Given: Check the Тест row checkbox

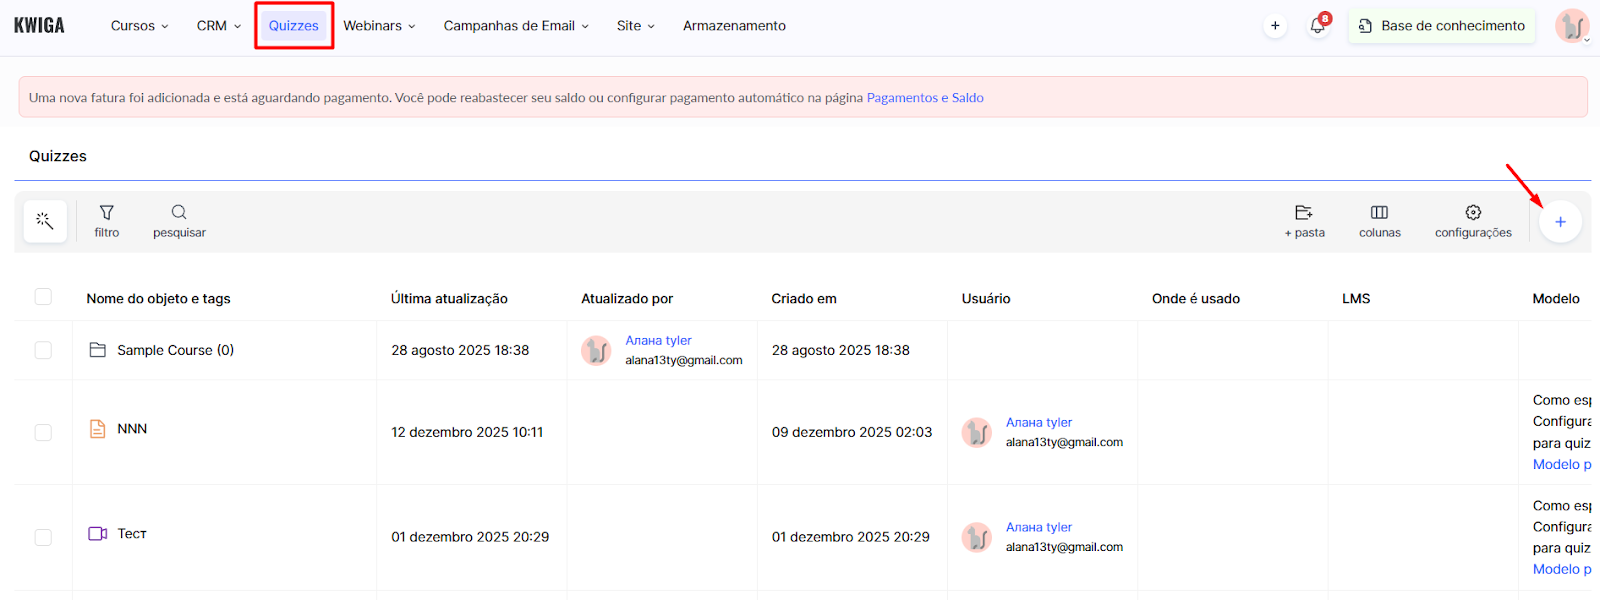Looking at the screenshot, I should click(x=43, y=537).
